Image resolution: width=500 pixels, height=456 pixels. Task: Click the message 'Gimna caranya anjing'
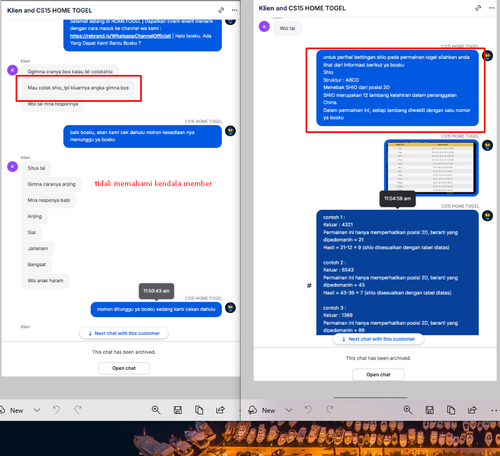point(51,184)
